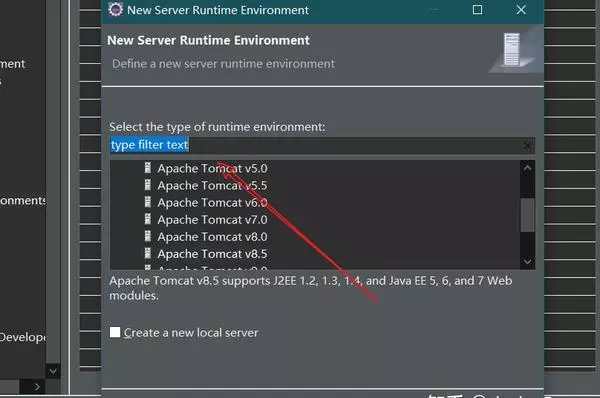600x398 pixels.
Task: Click the left panel scroll right arrow
Action: (37, 387)
